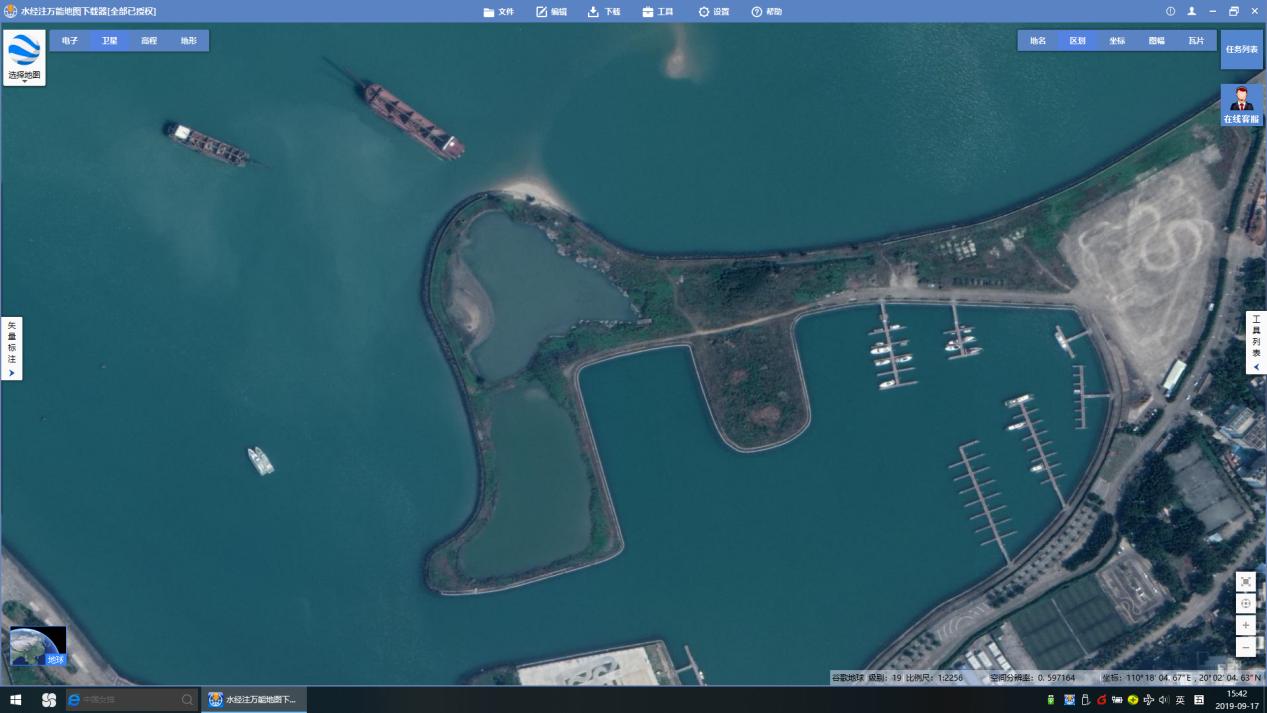The height and width of the screenshot is (713, 1267).
Task: Switch map type to 高程
Action: [149, 41]
